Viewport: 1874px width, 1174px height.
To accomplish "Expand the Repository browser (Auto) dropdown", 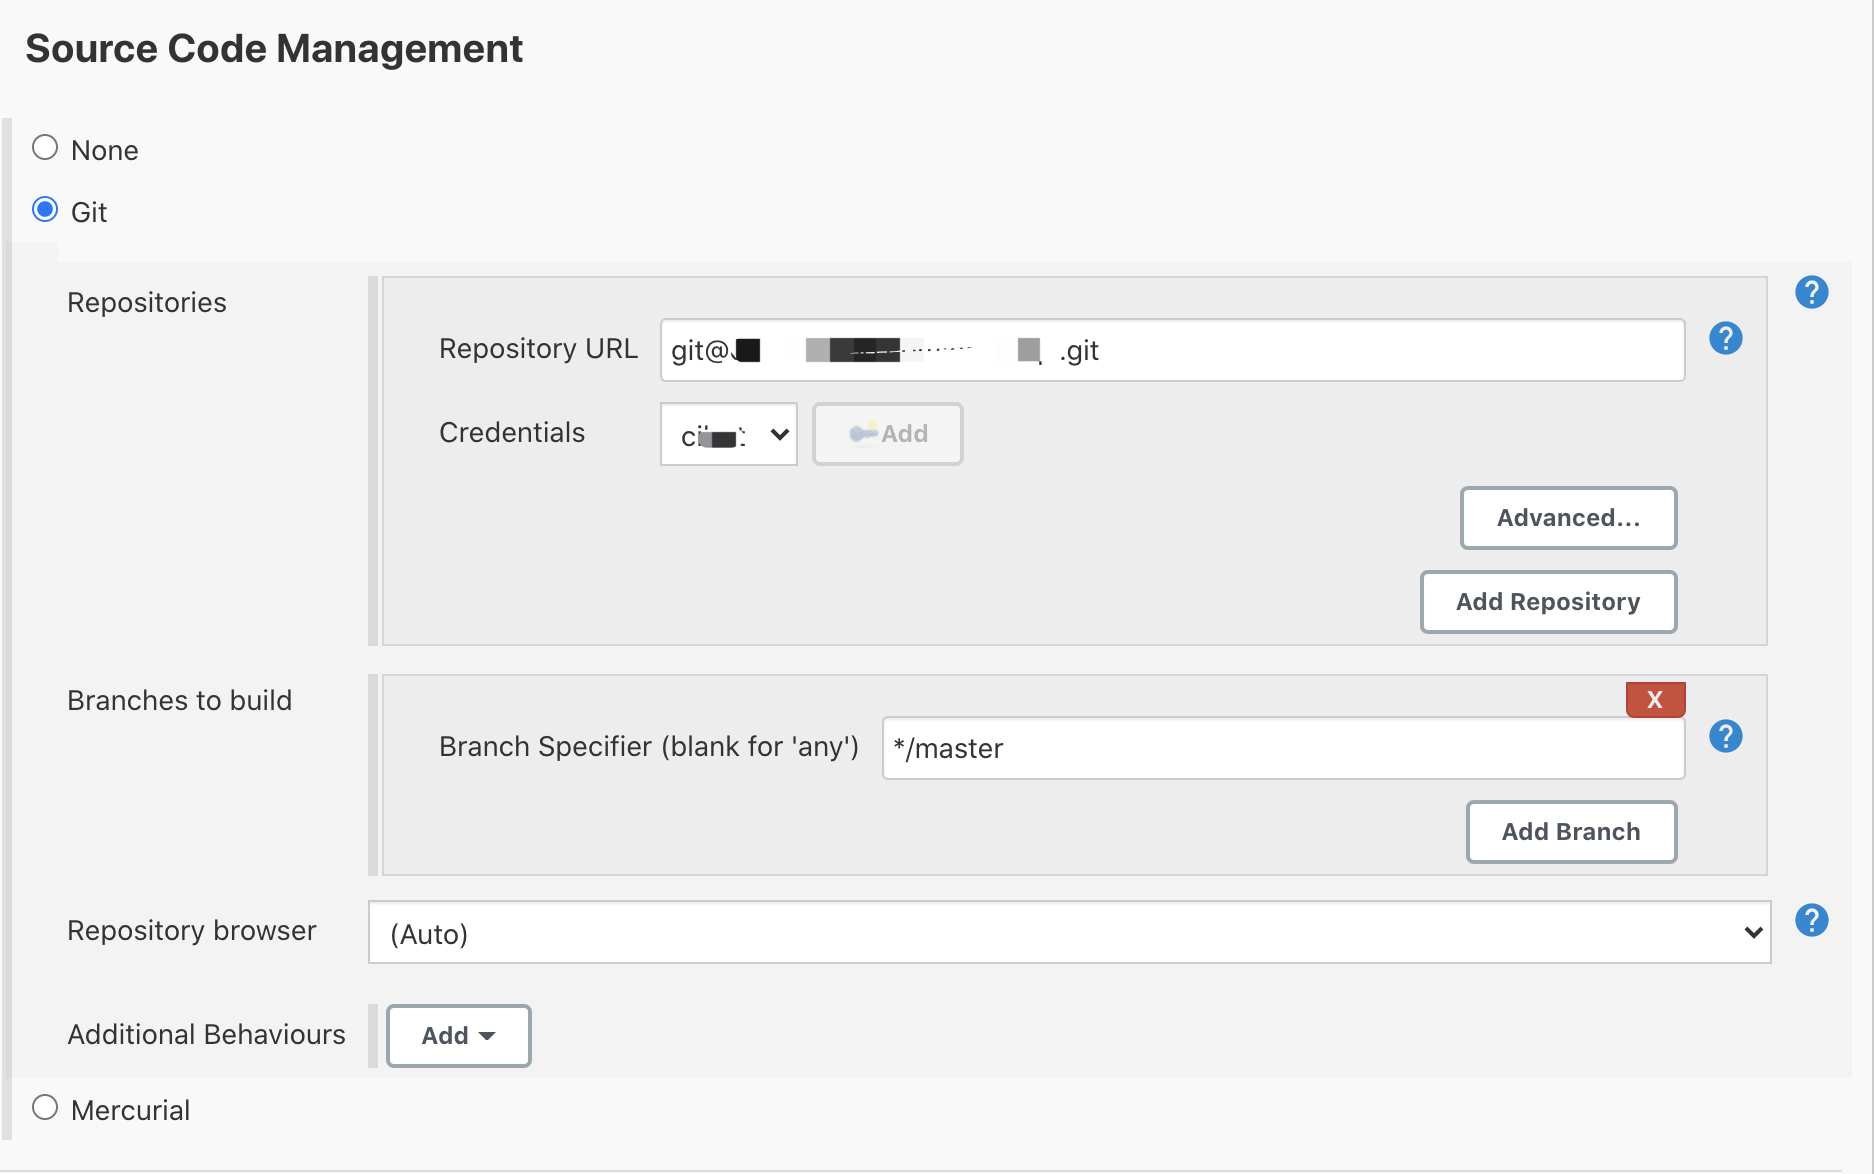I will click(x=1069, y=933).
